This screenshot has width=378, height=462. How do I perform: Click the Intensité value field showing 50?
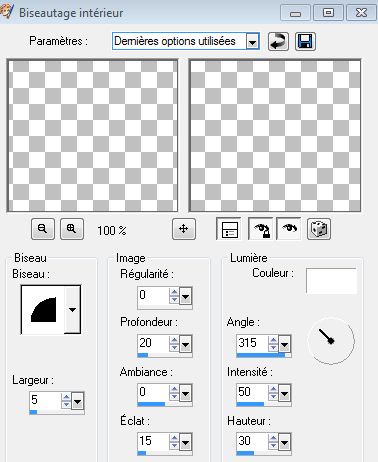tap(252, 393)
